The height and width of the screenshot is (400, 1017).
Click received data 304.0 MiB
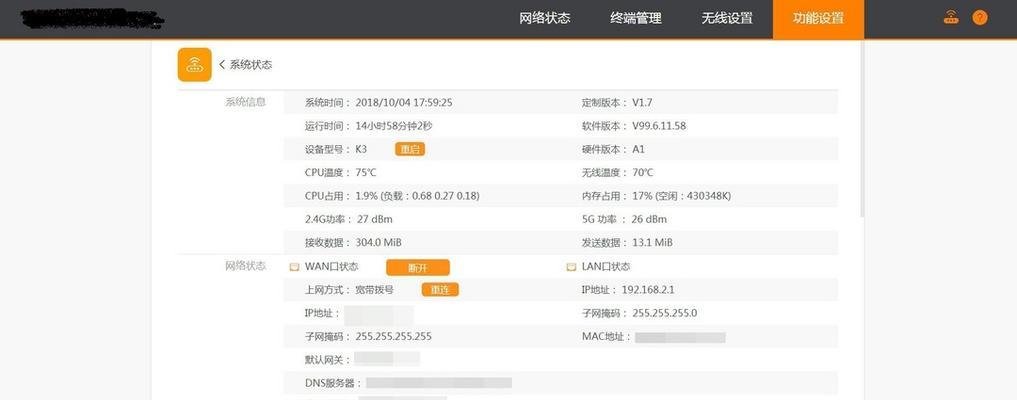click(x=379, y=242)
